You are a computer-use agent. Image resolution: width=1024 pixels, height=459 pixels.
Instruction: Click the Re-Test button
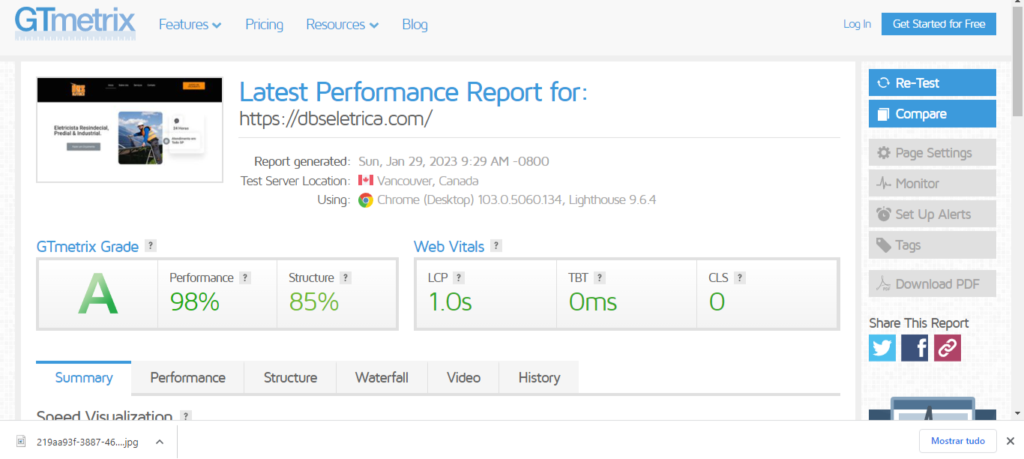932,83
